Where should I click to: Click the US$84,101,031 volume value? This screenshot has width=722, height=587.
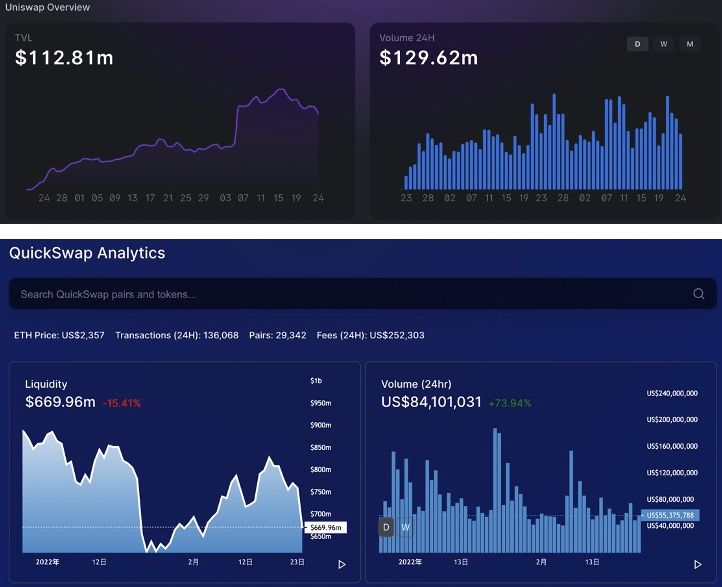tap(431, 402)
